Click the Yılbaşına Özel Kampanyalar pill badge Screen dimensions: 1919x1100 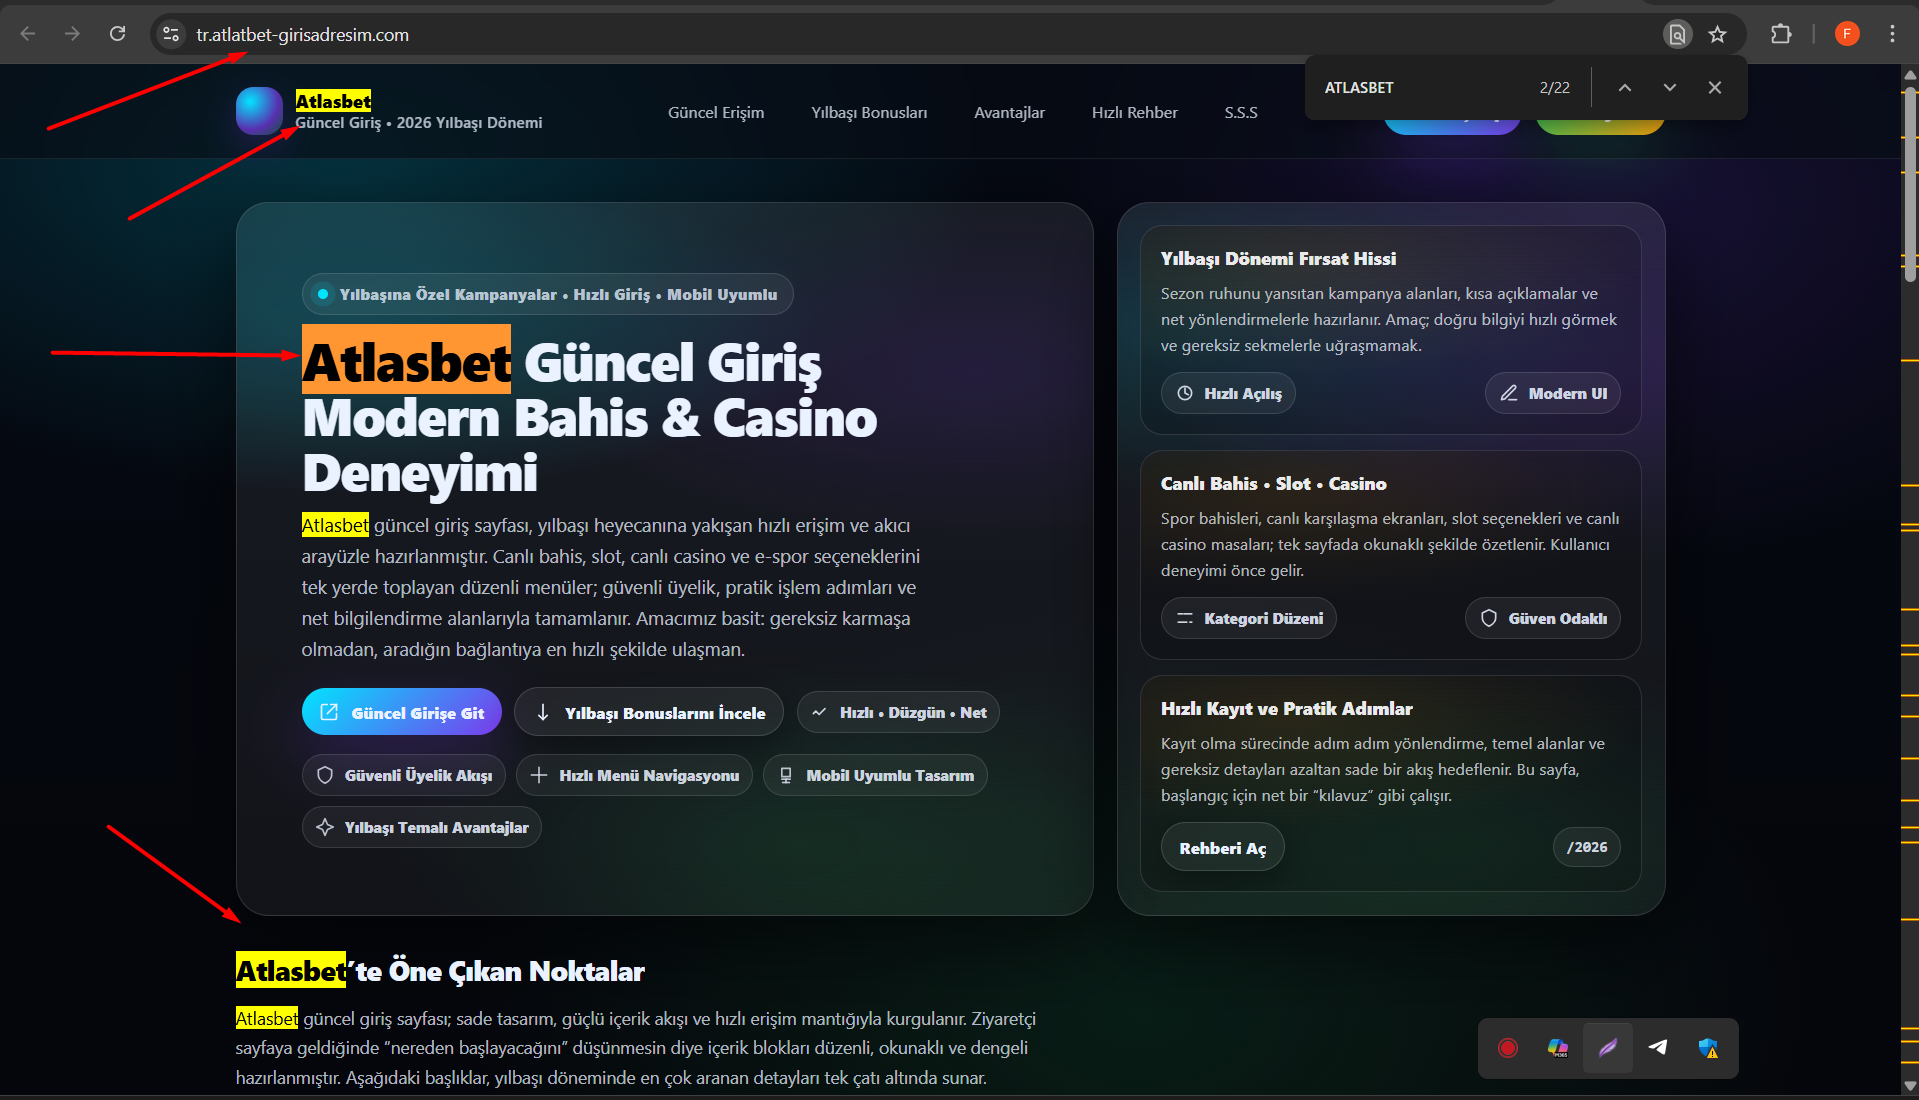pos(548,294)
